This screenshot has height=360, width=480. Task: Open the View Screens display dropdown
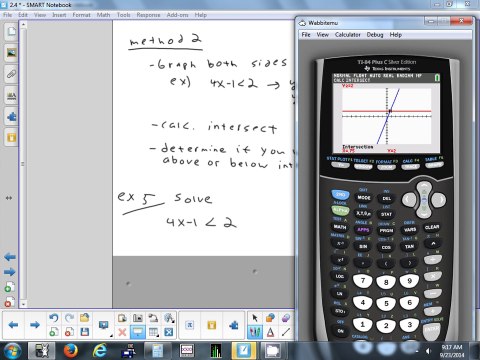coord(104,325)
